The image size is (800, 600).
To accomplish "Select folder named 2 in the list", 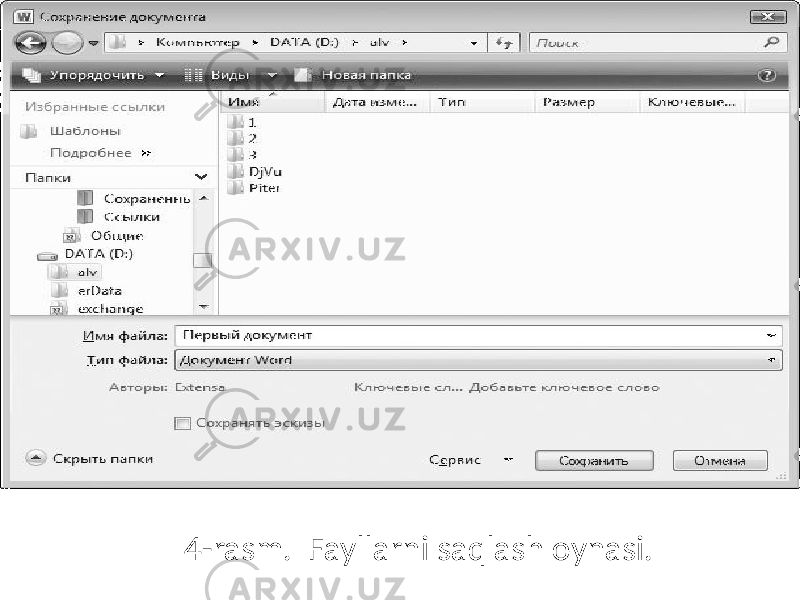I will tap(242, 138).
